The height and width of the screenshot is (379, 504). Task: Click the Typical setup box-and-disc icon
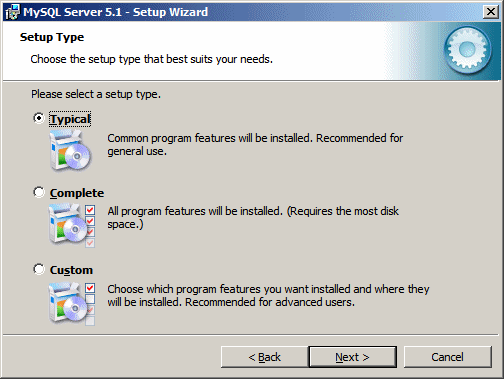click(x=70, y=151)
